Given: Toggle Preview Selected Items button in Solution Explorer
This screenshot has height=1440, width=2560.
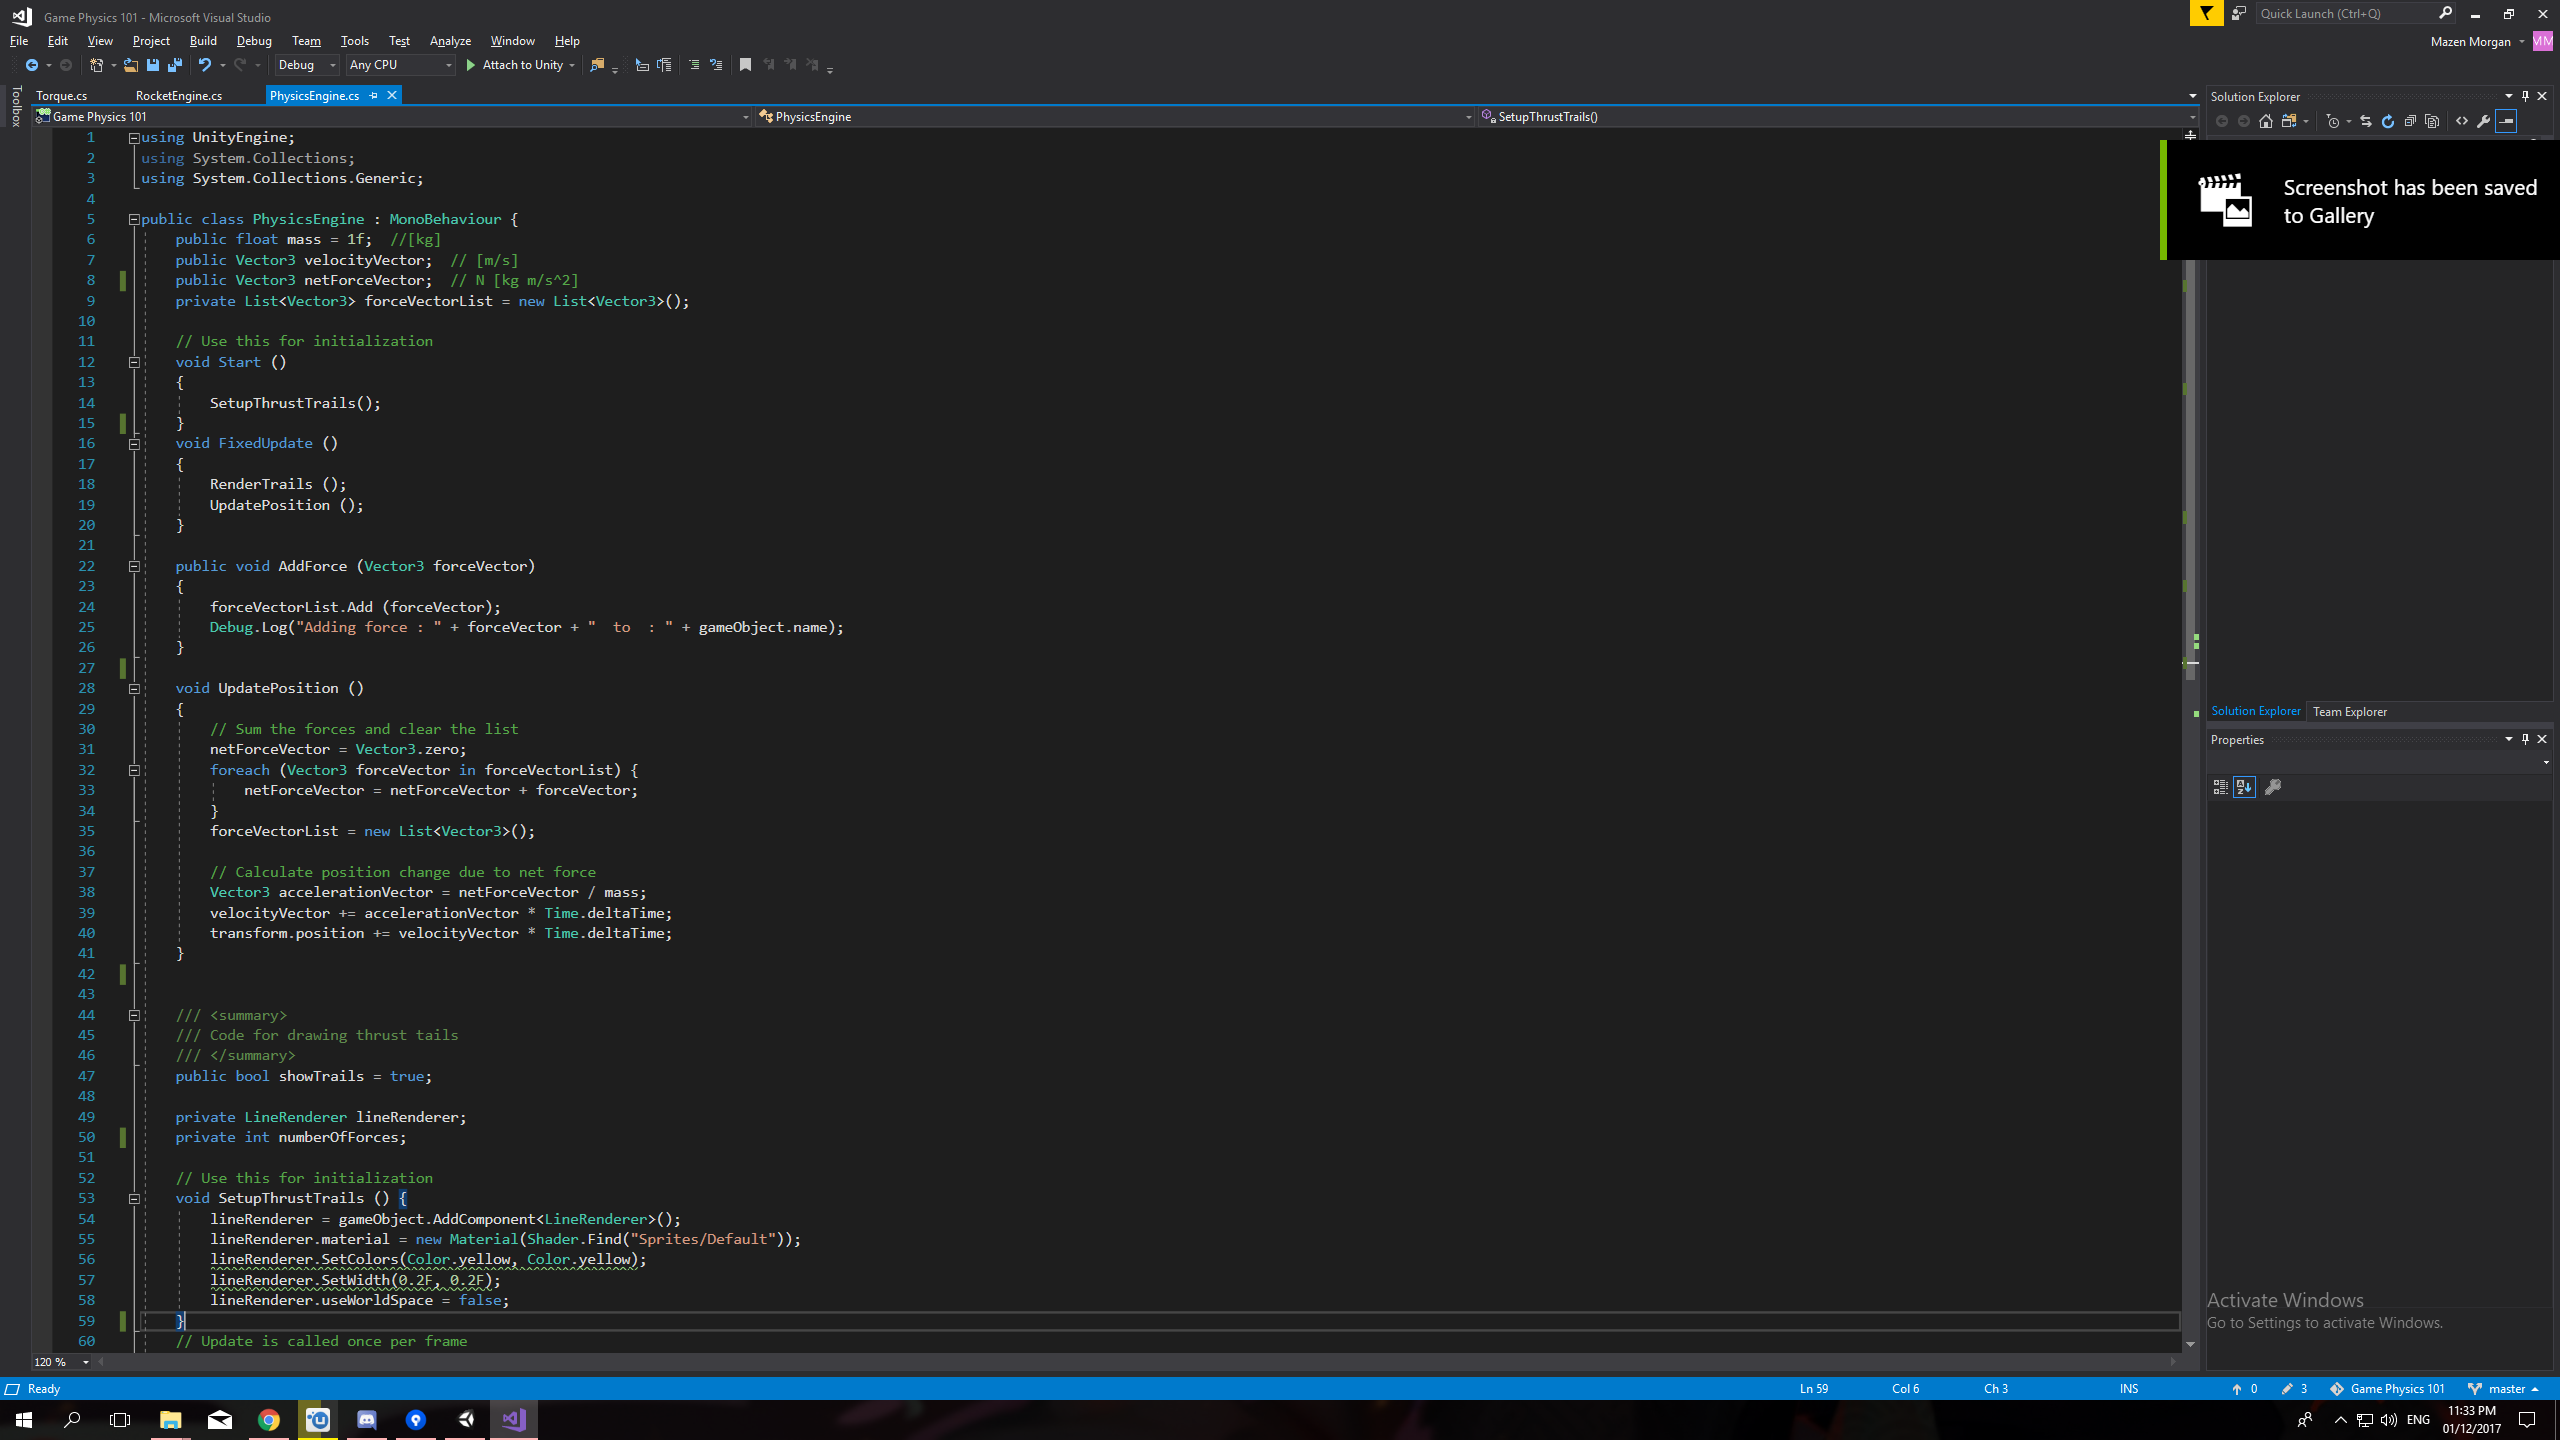Looking at the screenshot, I should pos(2506,121).
